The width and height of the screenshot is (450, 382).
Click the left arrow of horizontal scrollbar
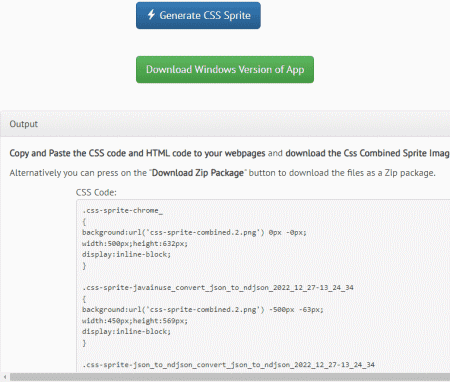coord(5,377)
